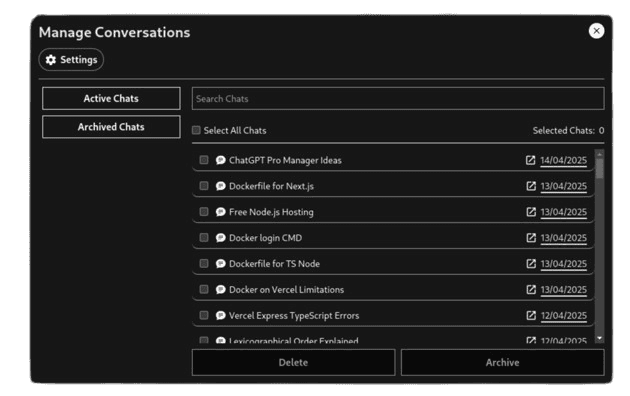
Task: Click chat bubble icon for Docker login CMD
Action: (220, 238)
